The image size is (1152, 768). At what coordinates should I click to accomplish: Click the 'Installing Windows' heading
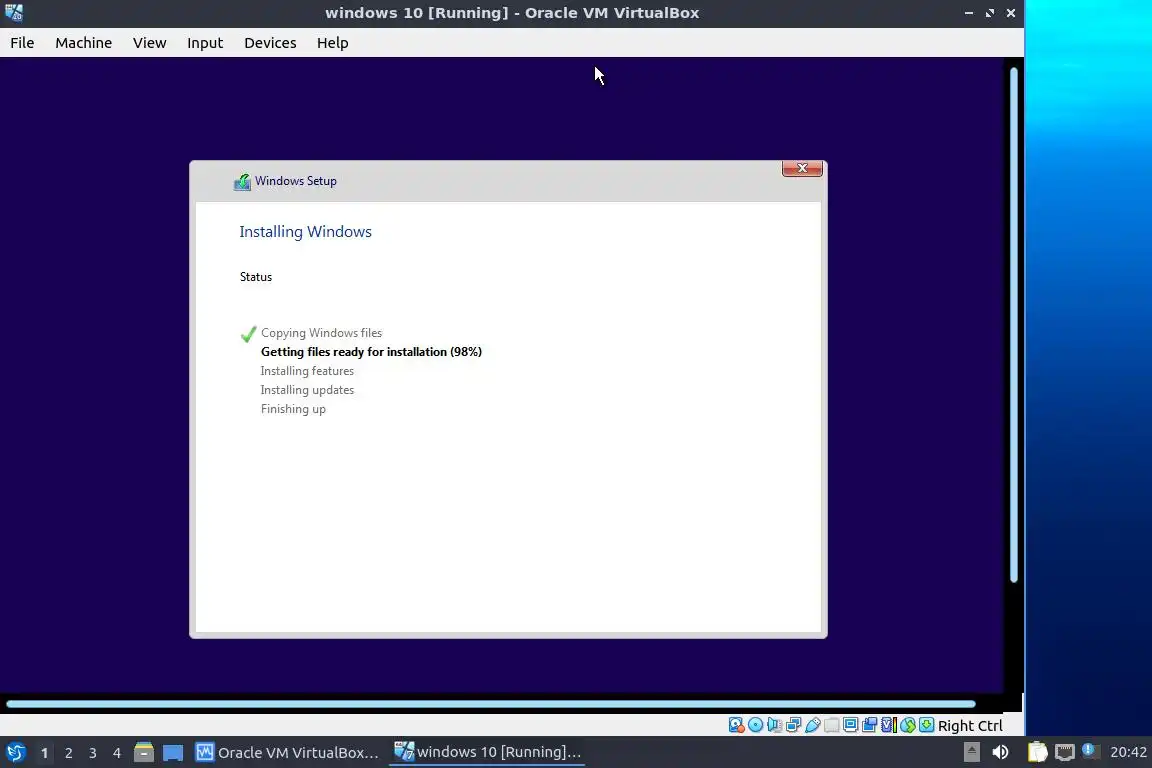point(306,232)
